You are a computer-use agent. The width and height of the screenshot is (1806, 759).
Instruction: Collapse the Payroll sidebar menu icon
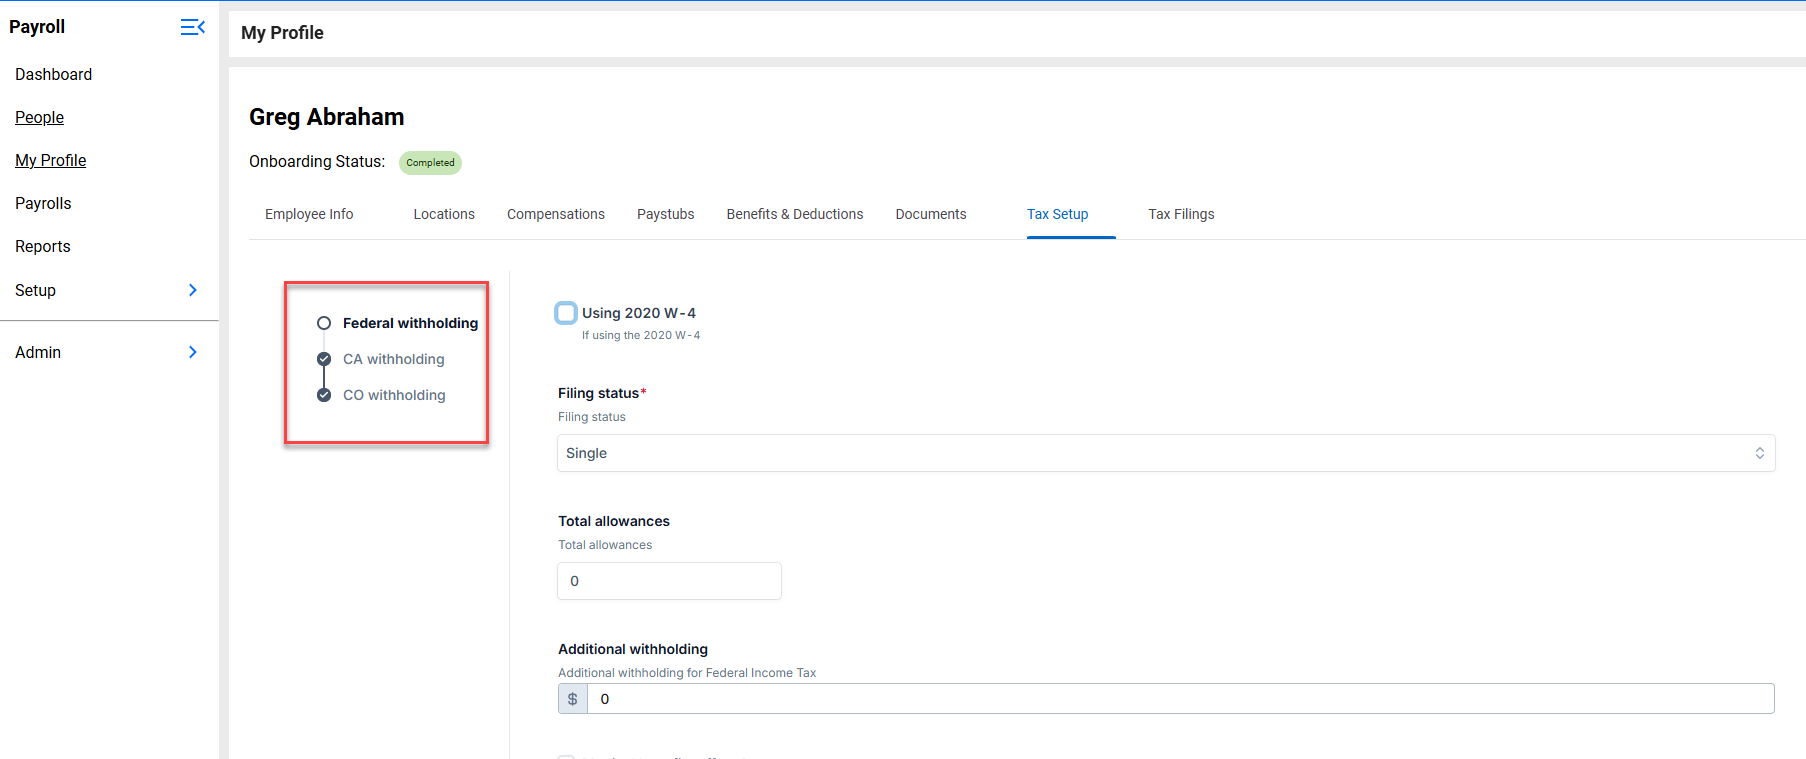tap(193, 27)
